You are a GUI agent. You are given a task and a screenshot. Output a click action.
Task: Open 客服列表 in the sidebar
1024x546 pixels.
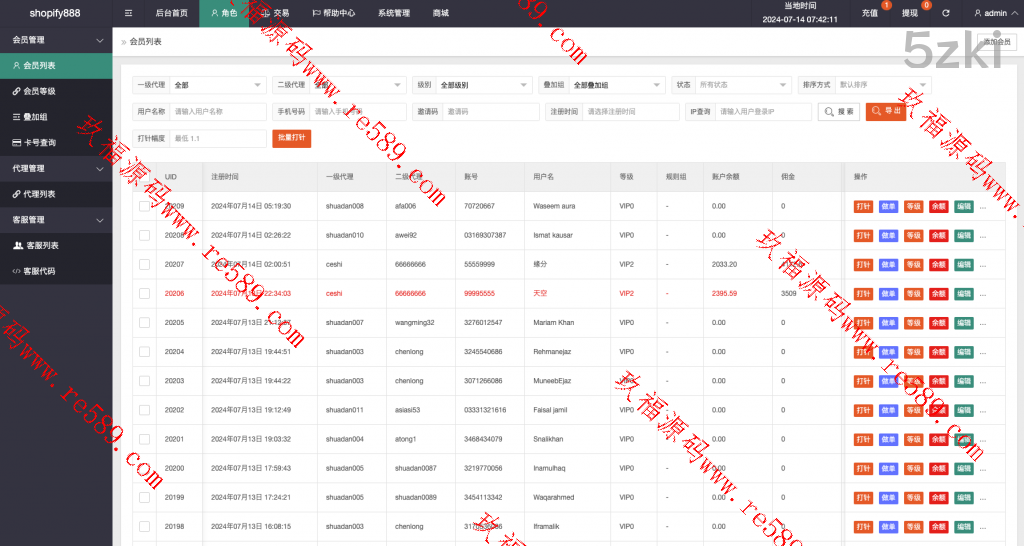(x=40, y=245)
